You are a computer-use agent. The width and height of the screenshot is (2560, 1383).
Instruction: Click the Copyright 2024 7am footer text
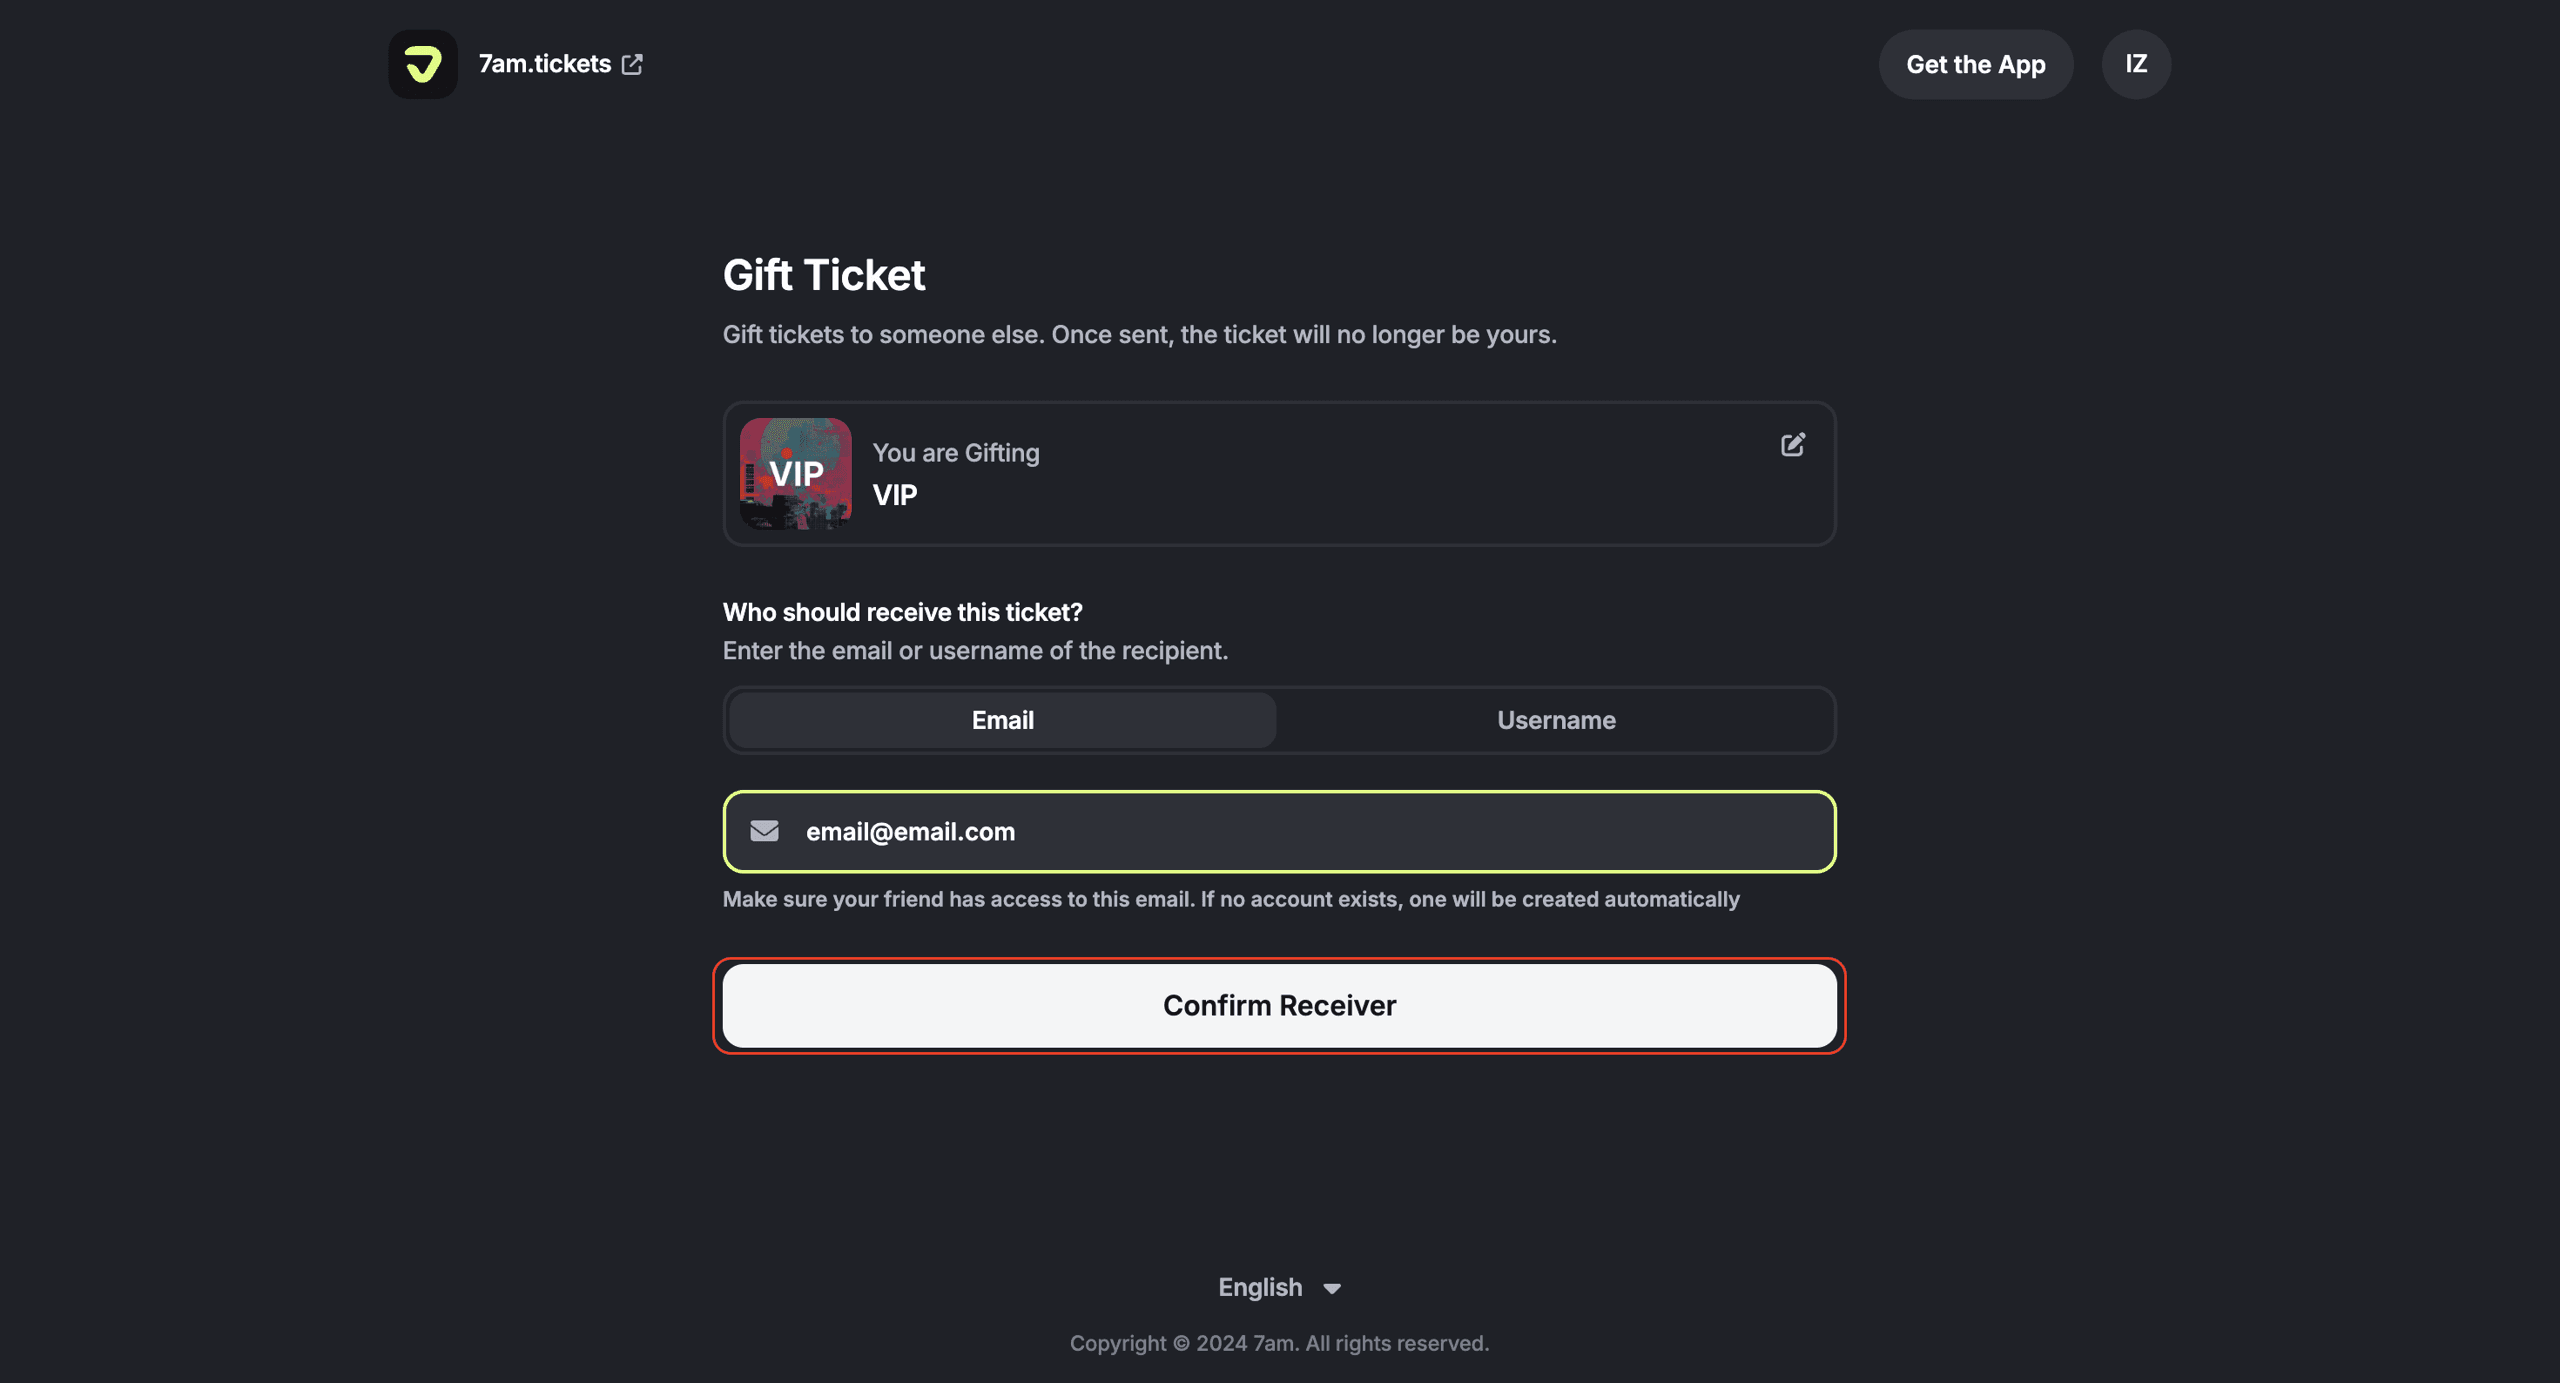(x=1279, y=1343)
